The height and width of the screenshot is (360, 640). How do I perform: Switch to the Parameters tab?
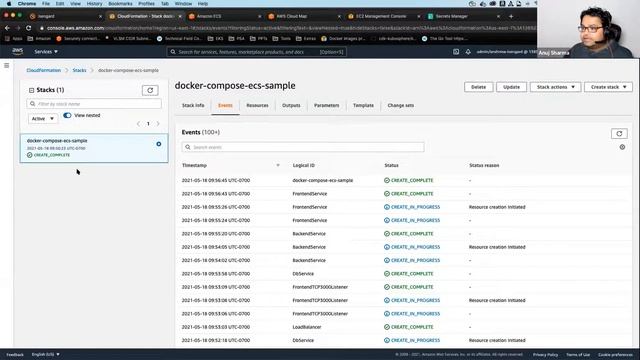pos(327,105)
